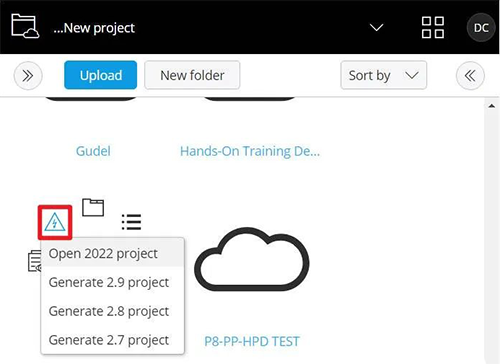500x364 pixels.
Task: Choose Generate 2.8 project
Action: click(x=113, y=311)
